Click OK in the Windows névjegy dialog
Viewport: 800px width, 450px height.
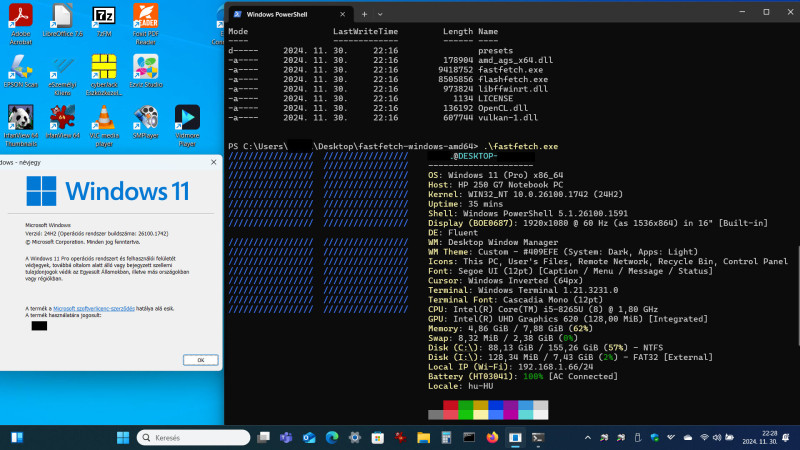(x=201, y=360)
